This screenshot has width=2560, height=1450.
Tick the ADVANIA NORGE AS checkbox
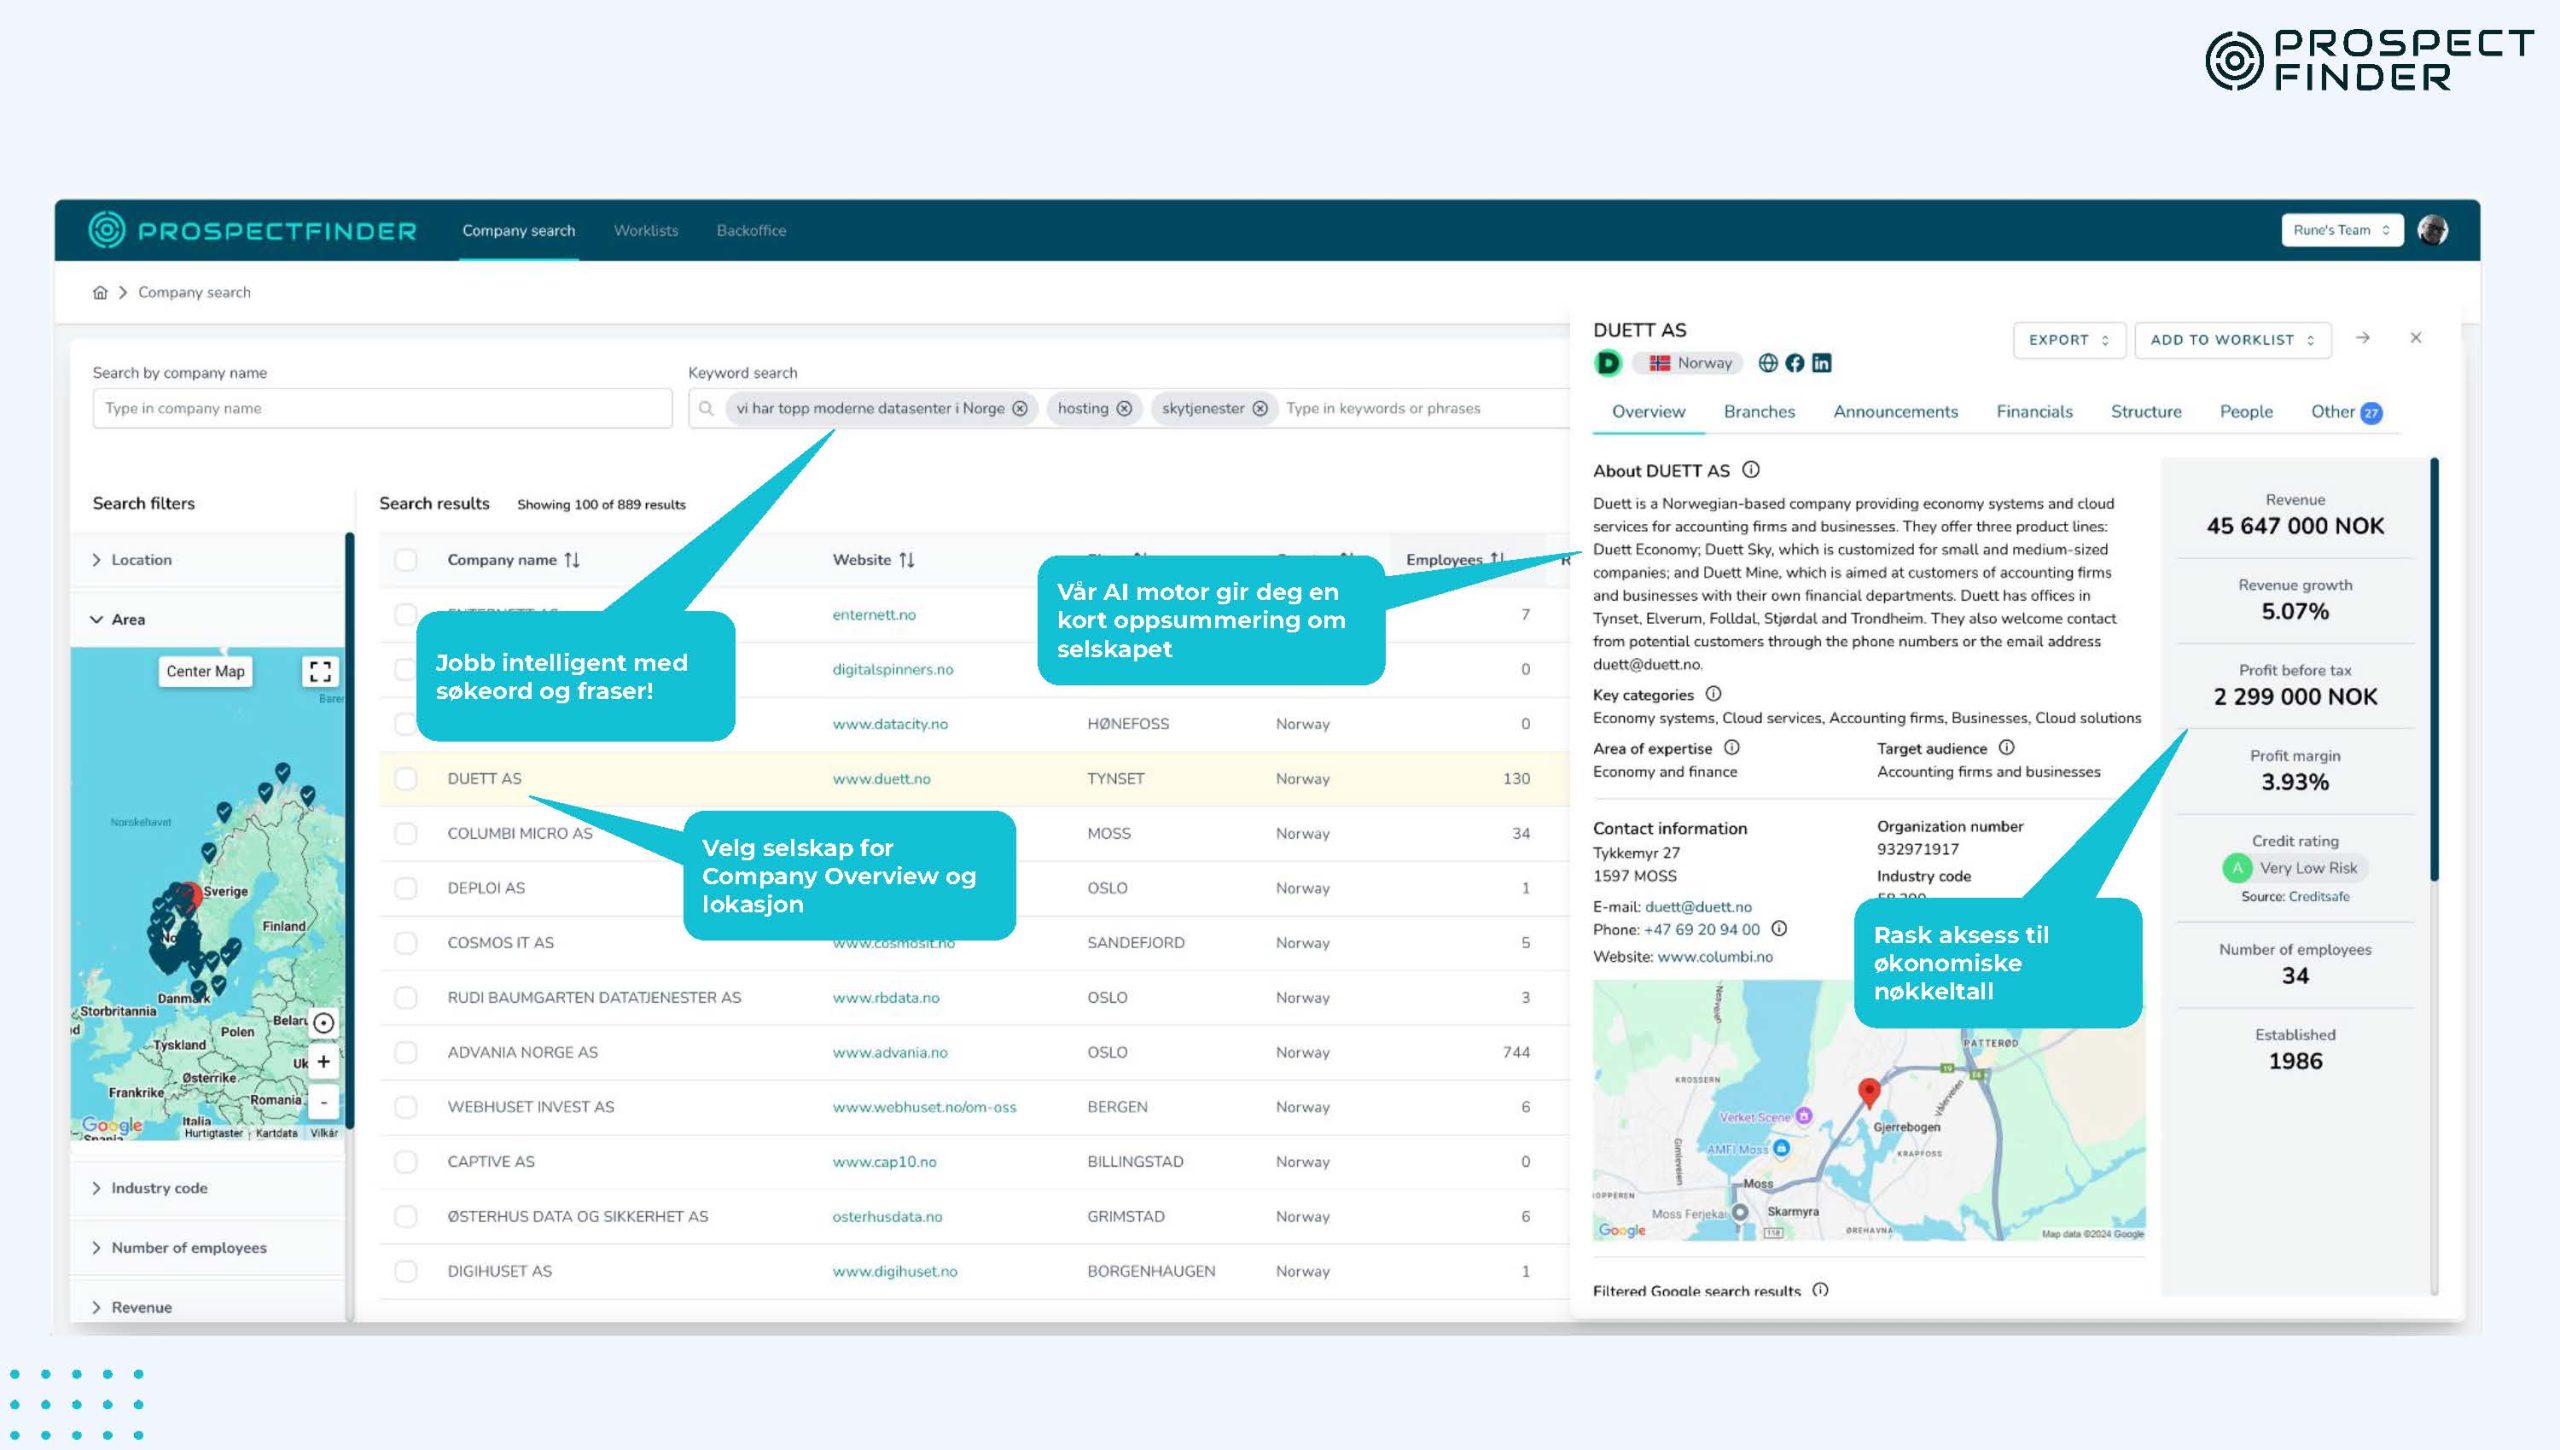click(405, 1052)
